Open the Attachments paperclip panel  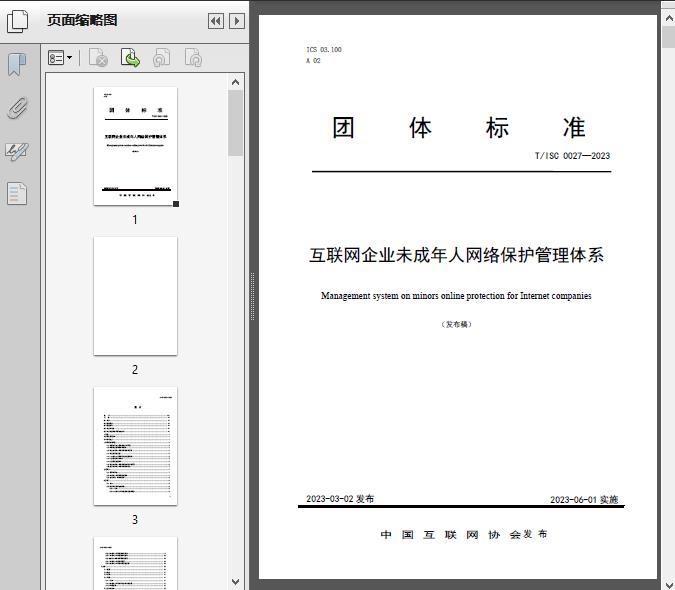[x=17, y=108]
